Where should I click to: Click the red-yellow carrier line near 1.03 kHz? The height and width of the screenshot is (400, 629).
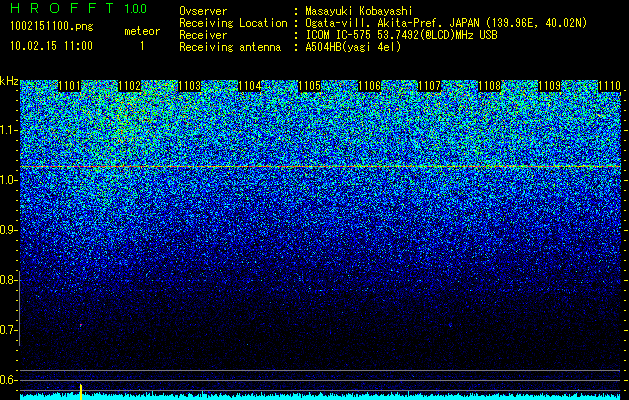click(x=321, y=166)
